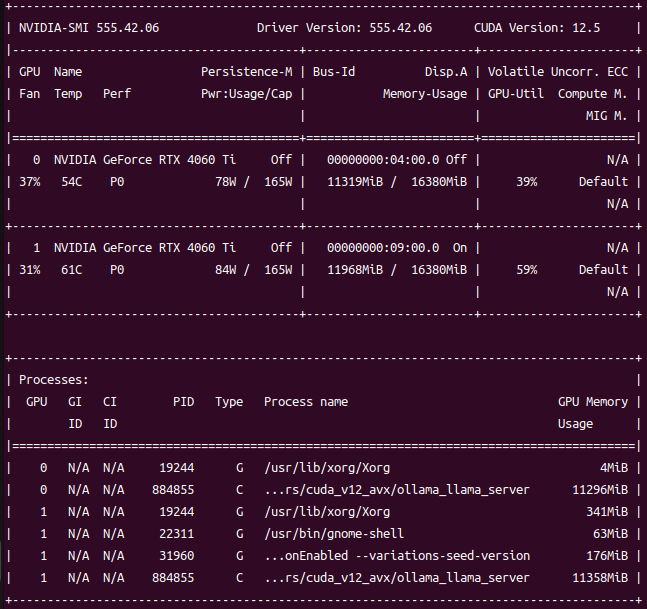Click '...onEnabled --variations-seed-version' process name
647x609 pixels.
[397, 556]
